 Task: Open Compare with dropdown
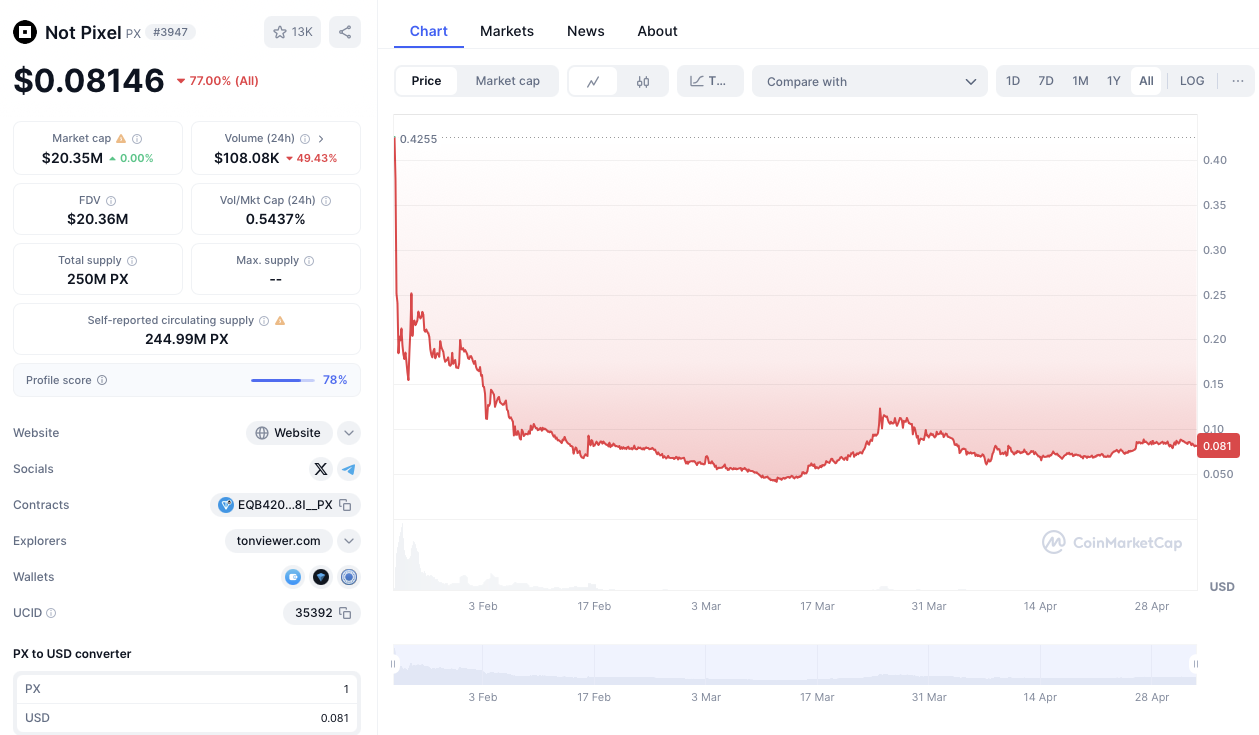(870, 82)
